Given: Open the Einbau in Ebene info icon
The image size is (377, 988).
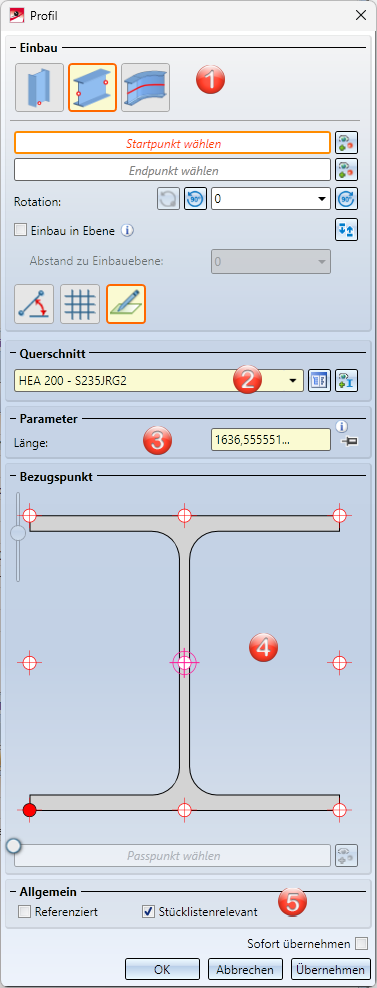Looking at the screenshot, I should tap(127, 231).
